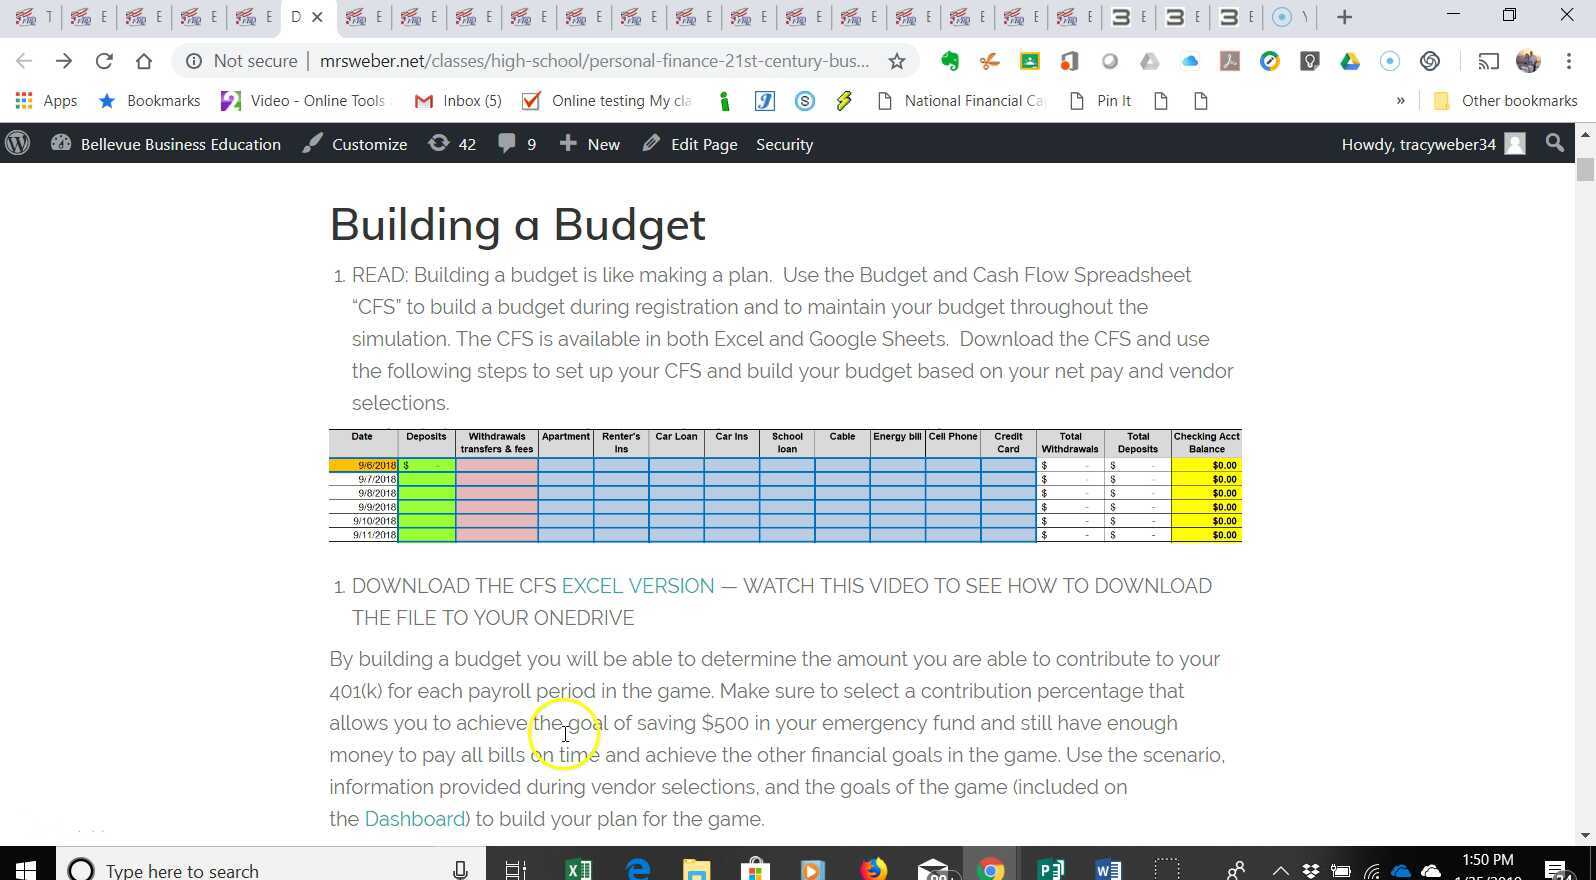This screenshot has height=880, width=1596.
Task: Click the Adobe Acrobat PDF extension icon
Action: click(x=1230, y=61)
